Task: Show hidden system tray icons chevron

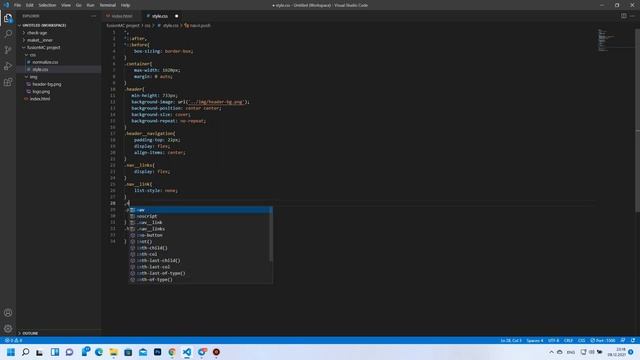Action: [x=551, y=352]
